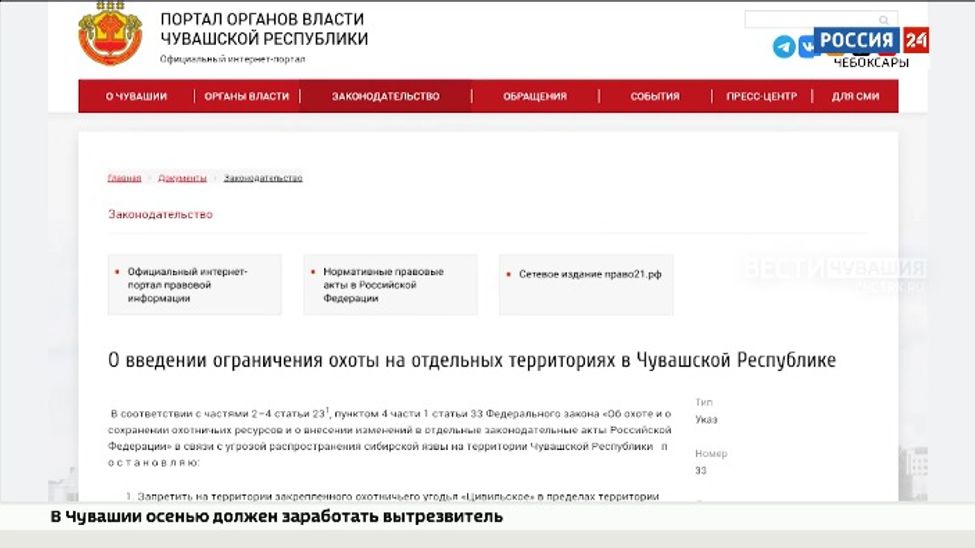
Task: Click the «Тип» field label
Action: [x=704, y=402]
